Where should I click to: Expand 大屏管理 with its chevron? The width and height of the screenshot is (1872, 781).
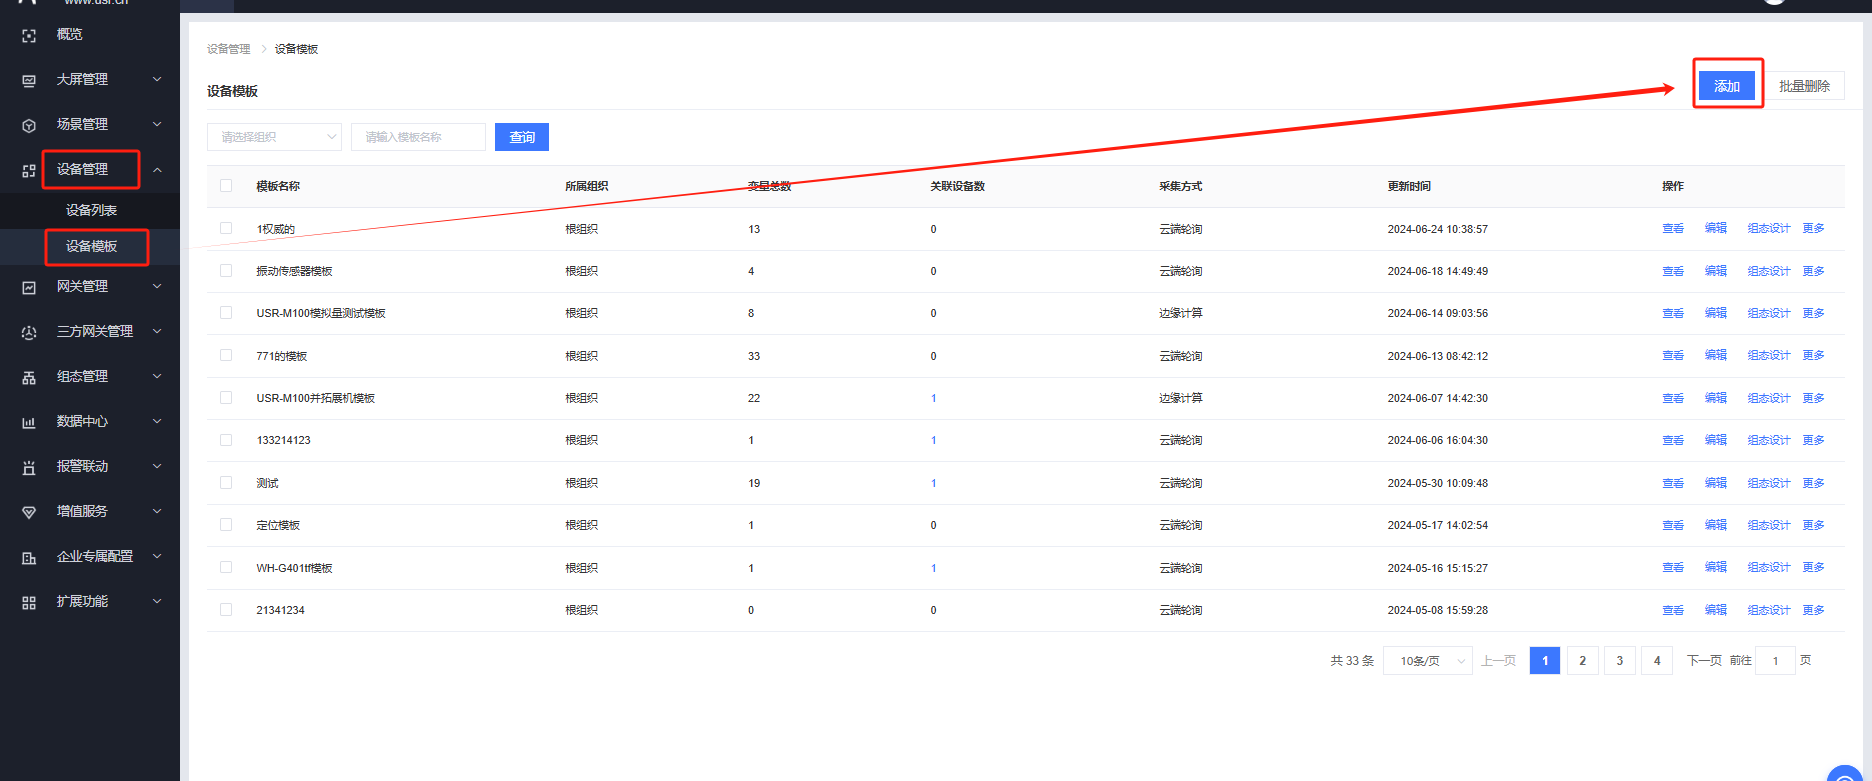(x=157, y=79)
